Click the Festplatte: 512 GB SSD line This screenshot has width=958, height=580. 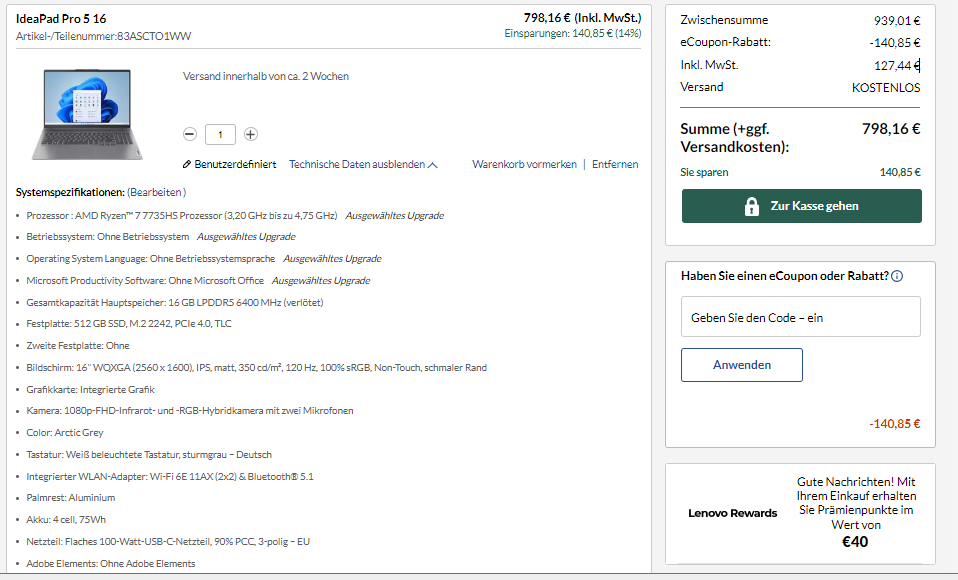pyautogui.click(x=129, y=324)
